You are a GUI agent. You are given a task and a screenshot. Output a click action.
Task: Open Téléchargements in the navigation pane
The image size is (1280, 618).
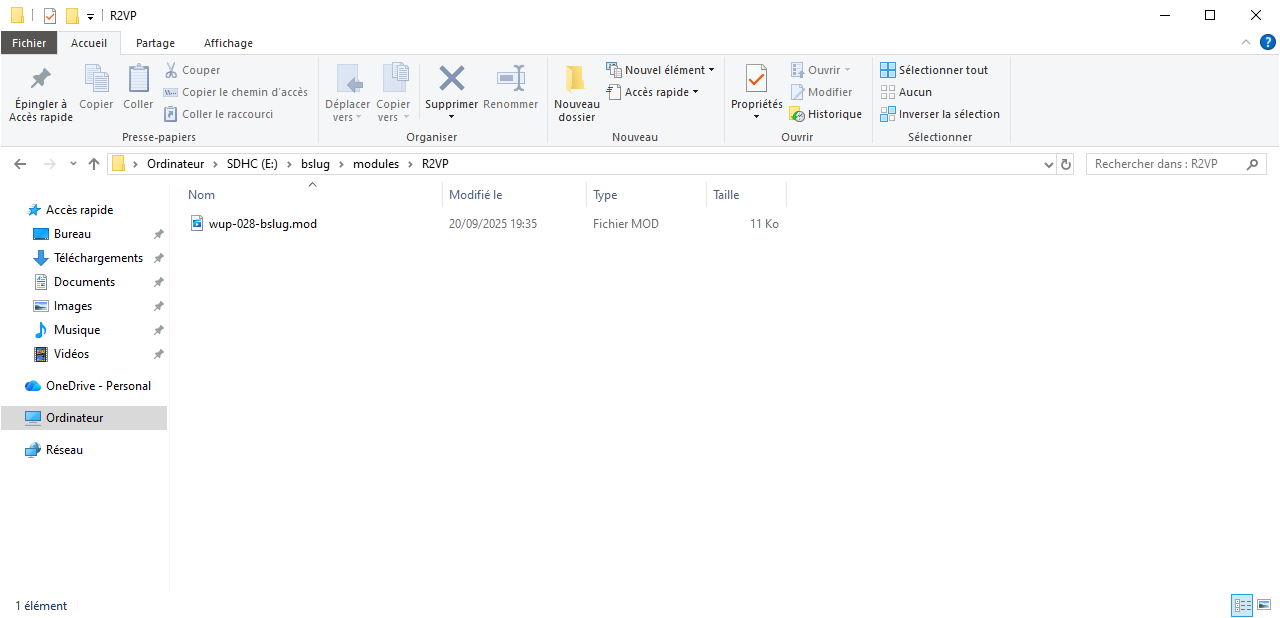click(x=98, y=258)
